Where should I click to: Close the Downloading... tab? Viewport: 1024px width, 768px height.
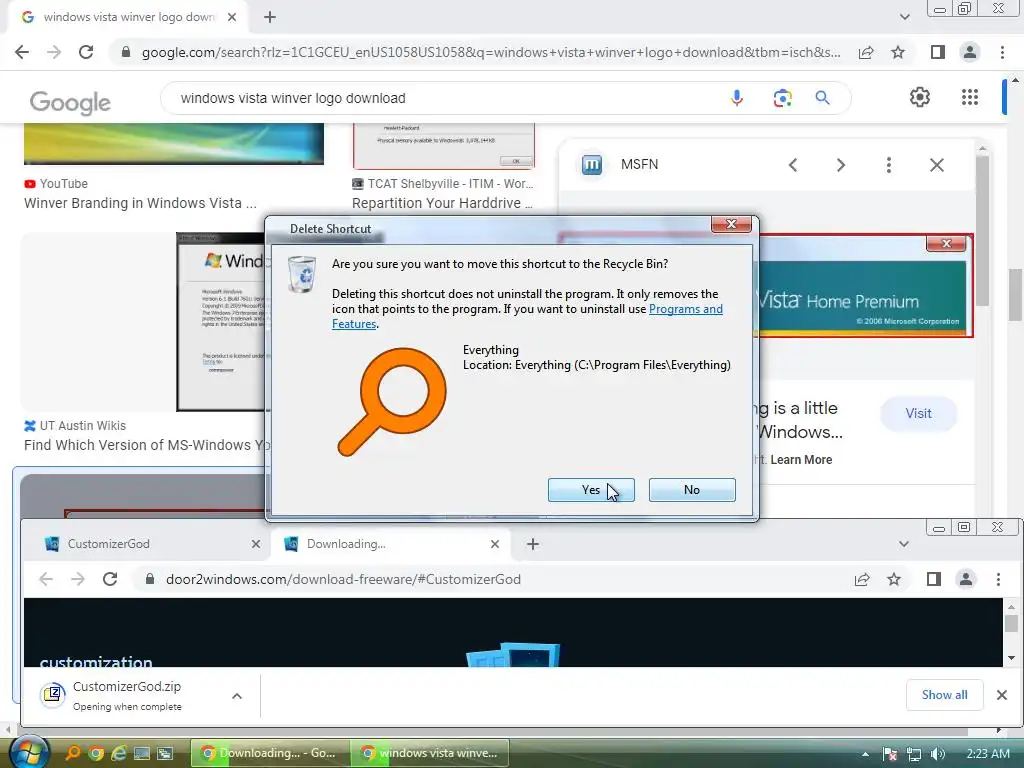click(495, 544)
